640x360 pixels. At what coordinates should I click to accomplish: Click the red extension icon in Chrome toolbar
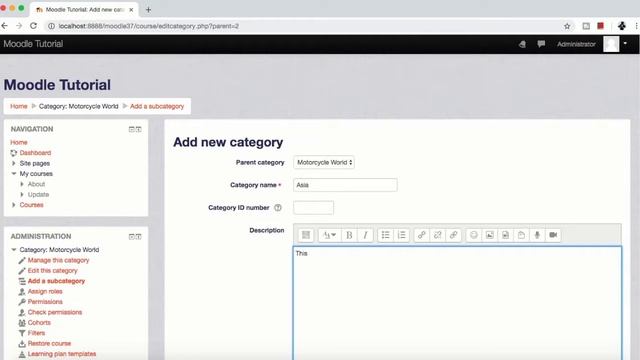tap(600, 26)
